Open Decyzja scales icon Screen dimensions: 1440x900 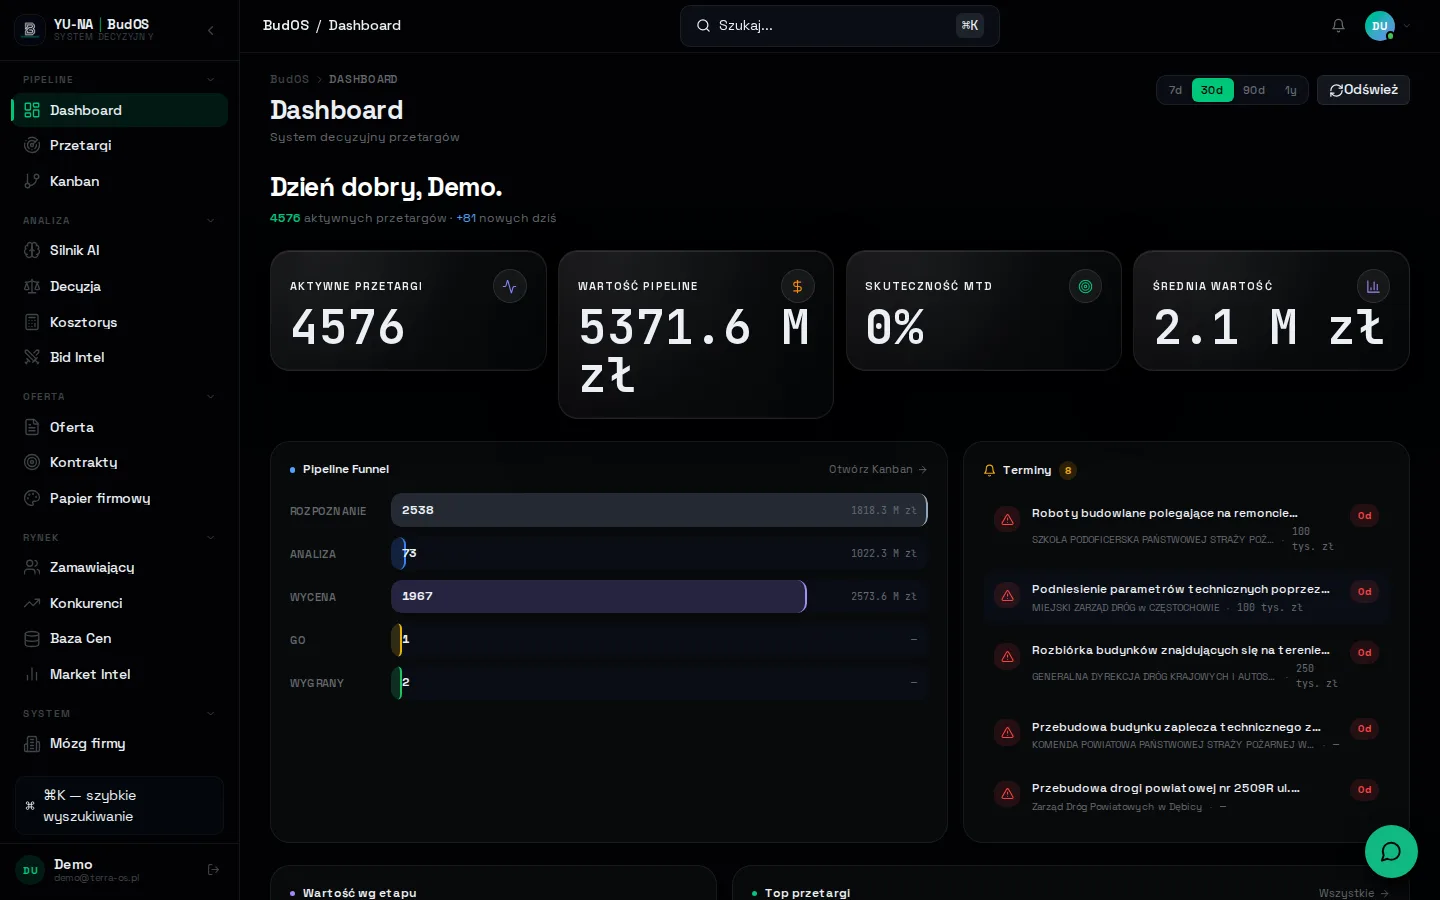click(32, 286)
